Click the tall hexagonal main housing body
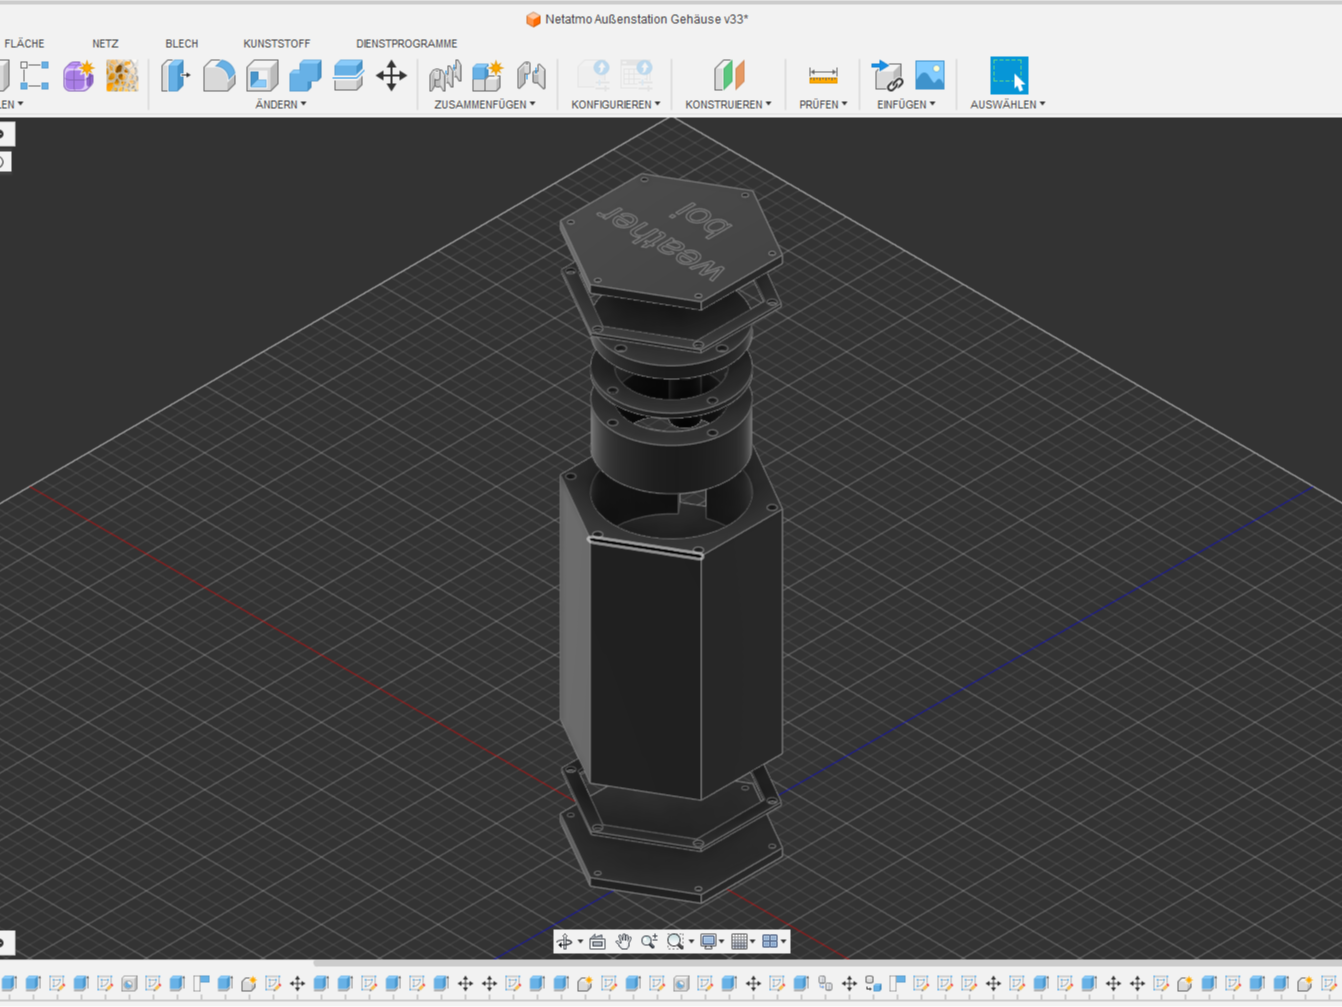This screenshot has width=1342, height=1007. pyautogui.click(x=670, y=640)
